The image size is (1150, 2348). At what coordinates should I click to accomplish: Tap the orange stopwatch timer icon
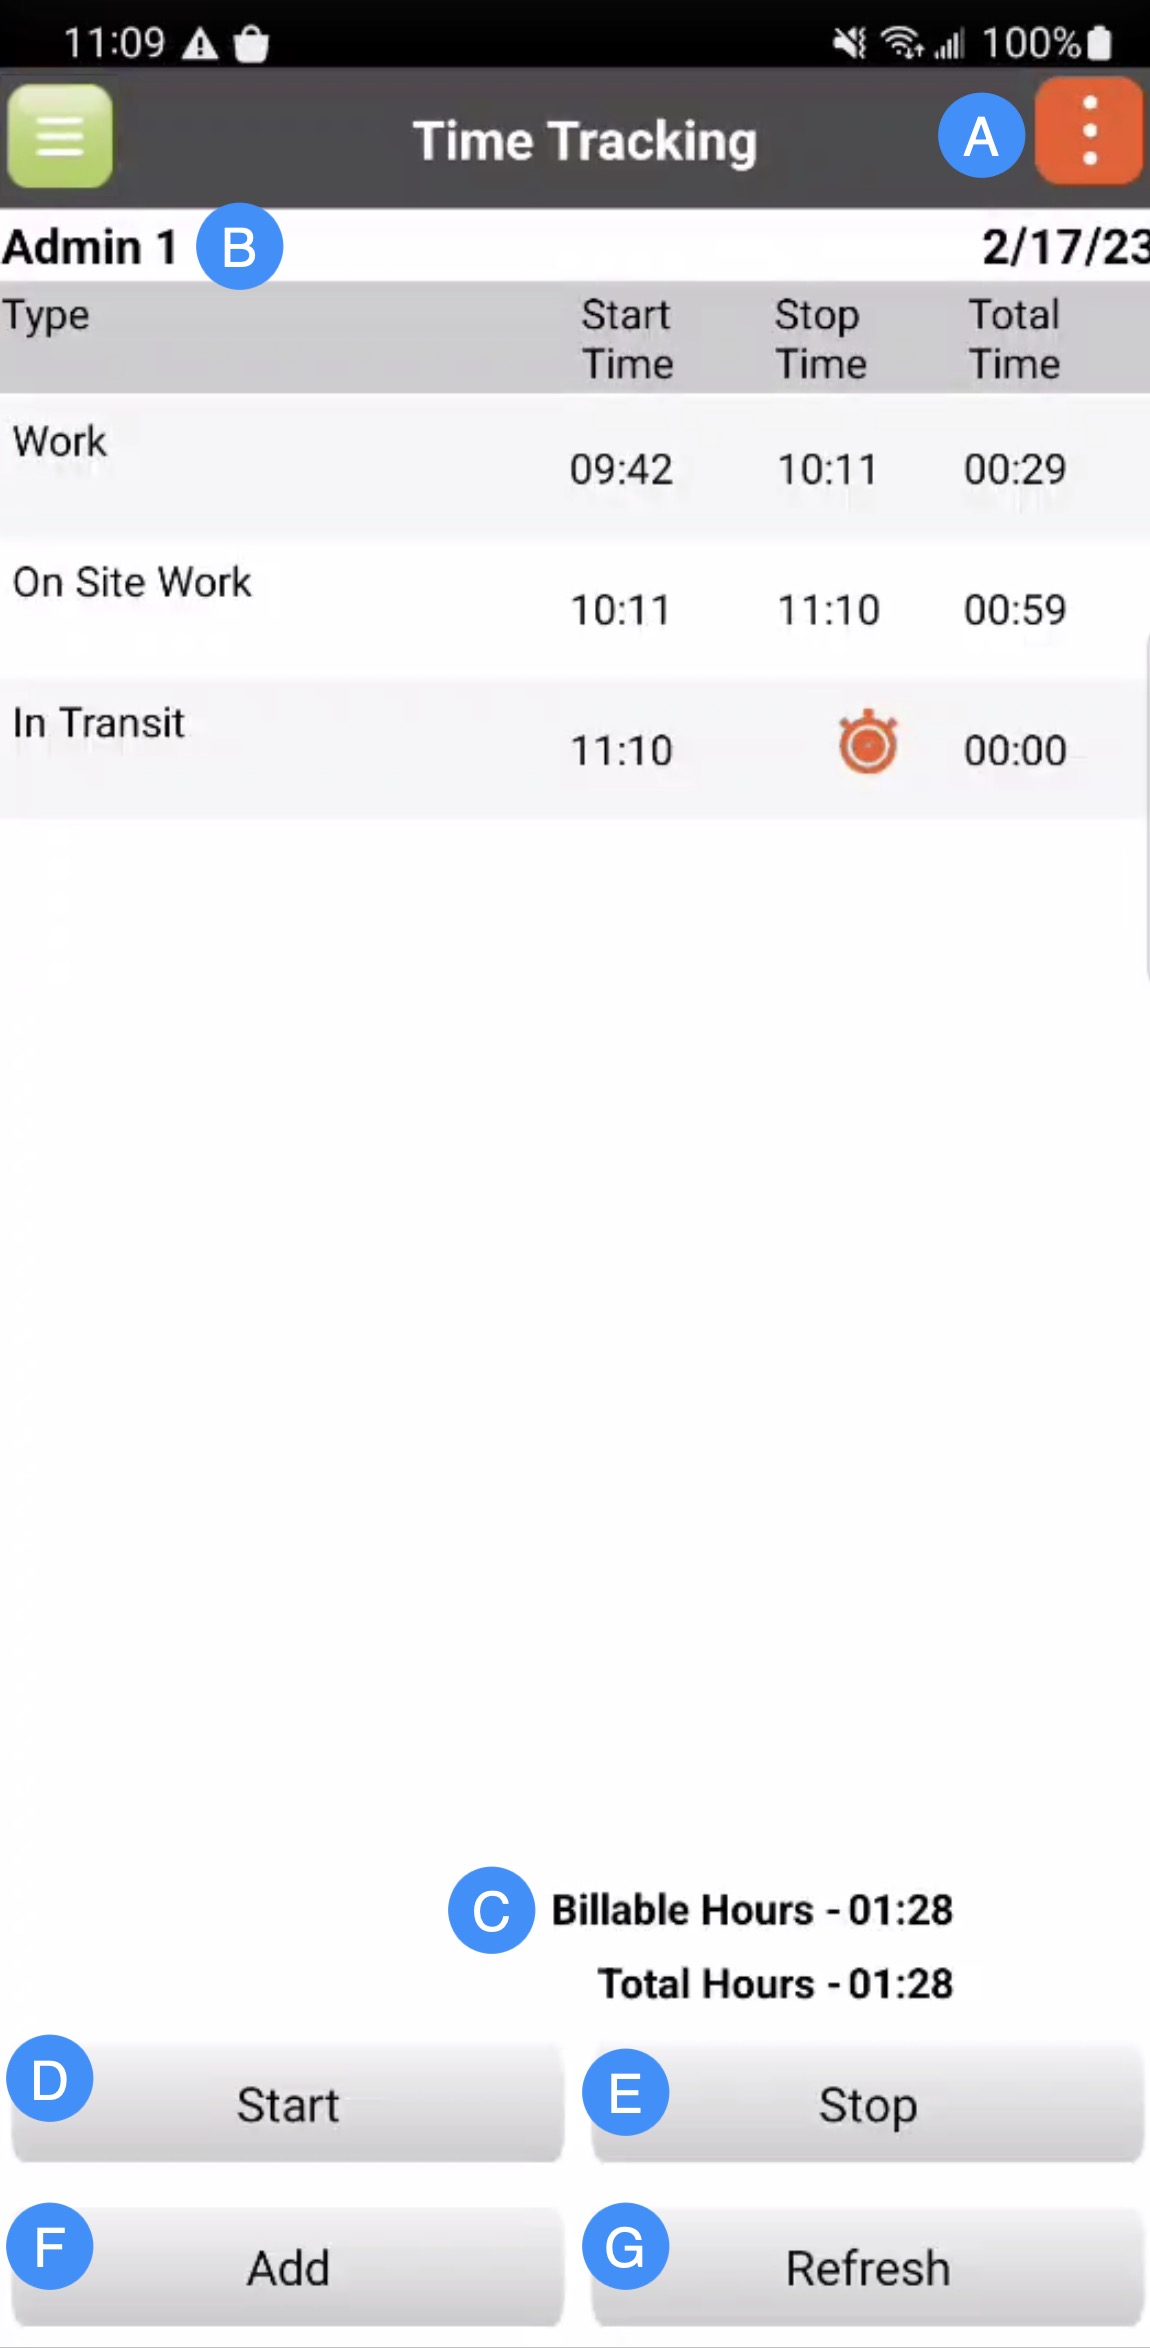point(867,743)
